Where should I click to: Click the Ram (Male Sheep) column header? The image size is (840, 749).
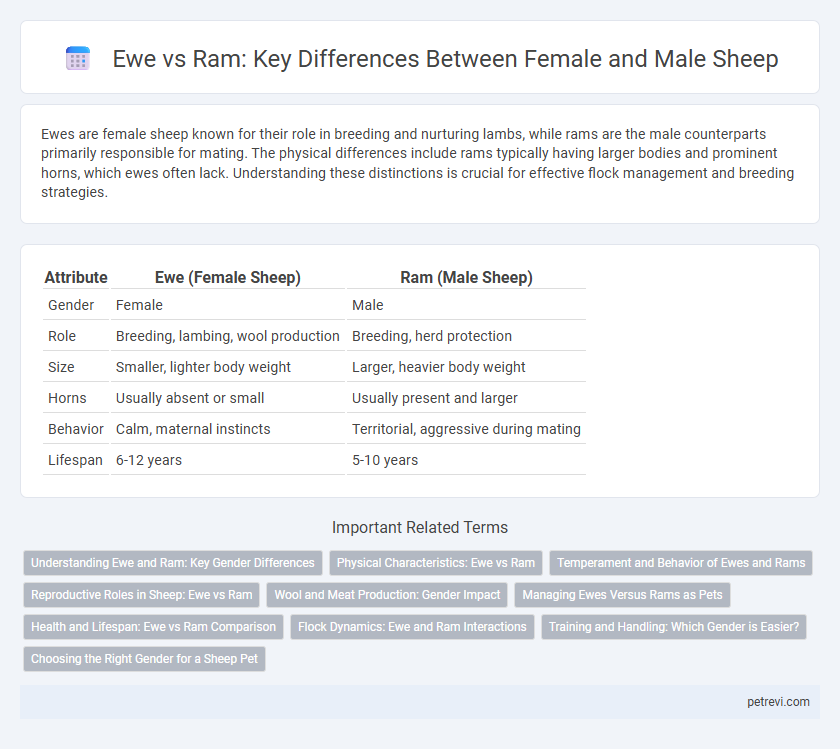[x=466, y=277]
